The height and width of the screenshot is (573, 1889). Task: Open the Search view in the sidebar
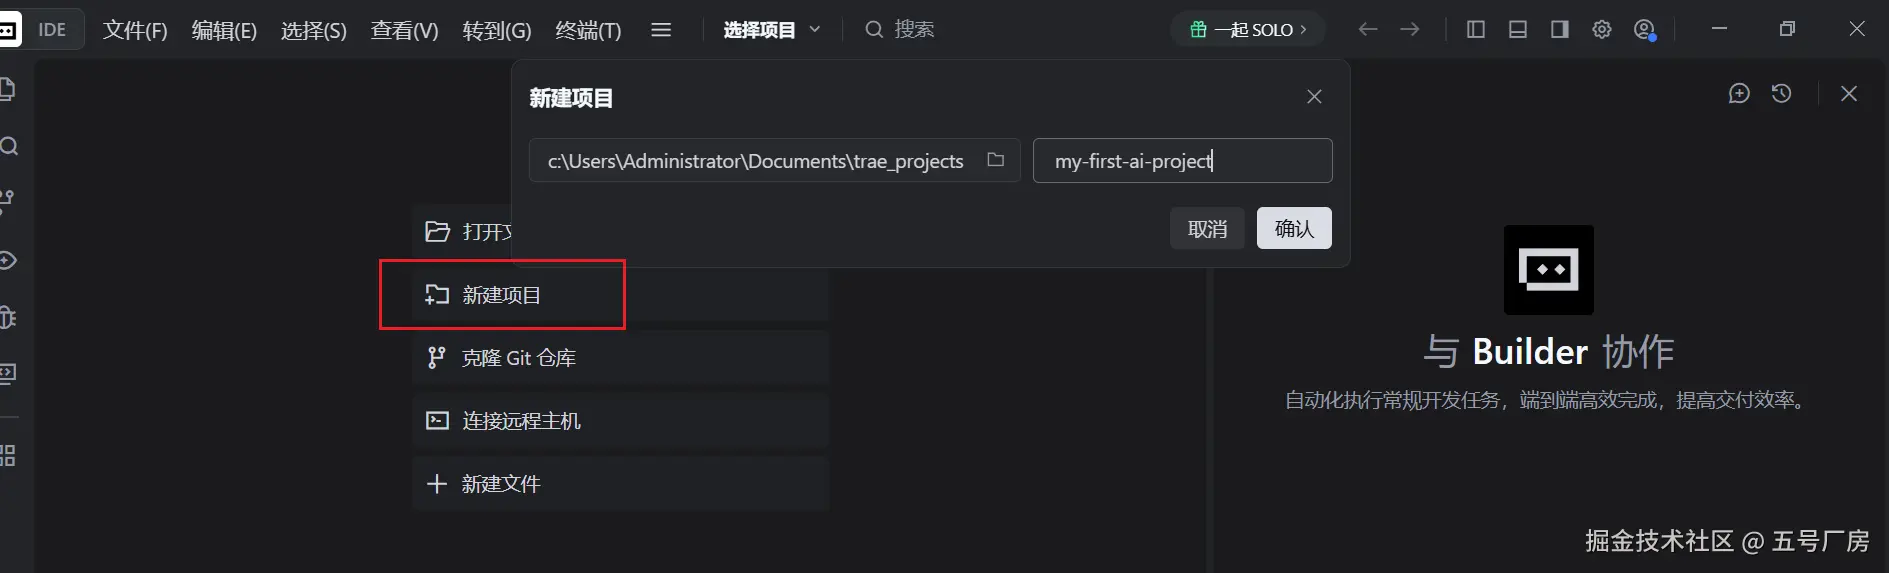9,147
